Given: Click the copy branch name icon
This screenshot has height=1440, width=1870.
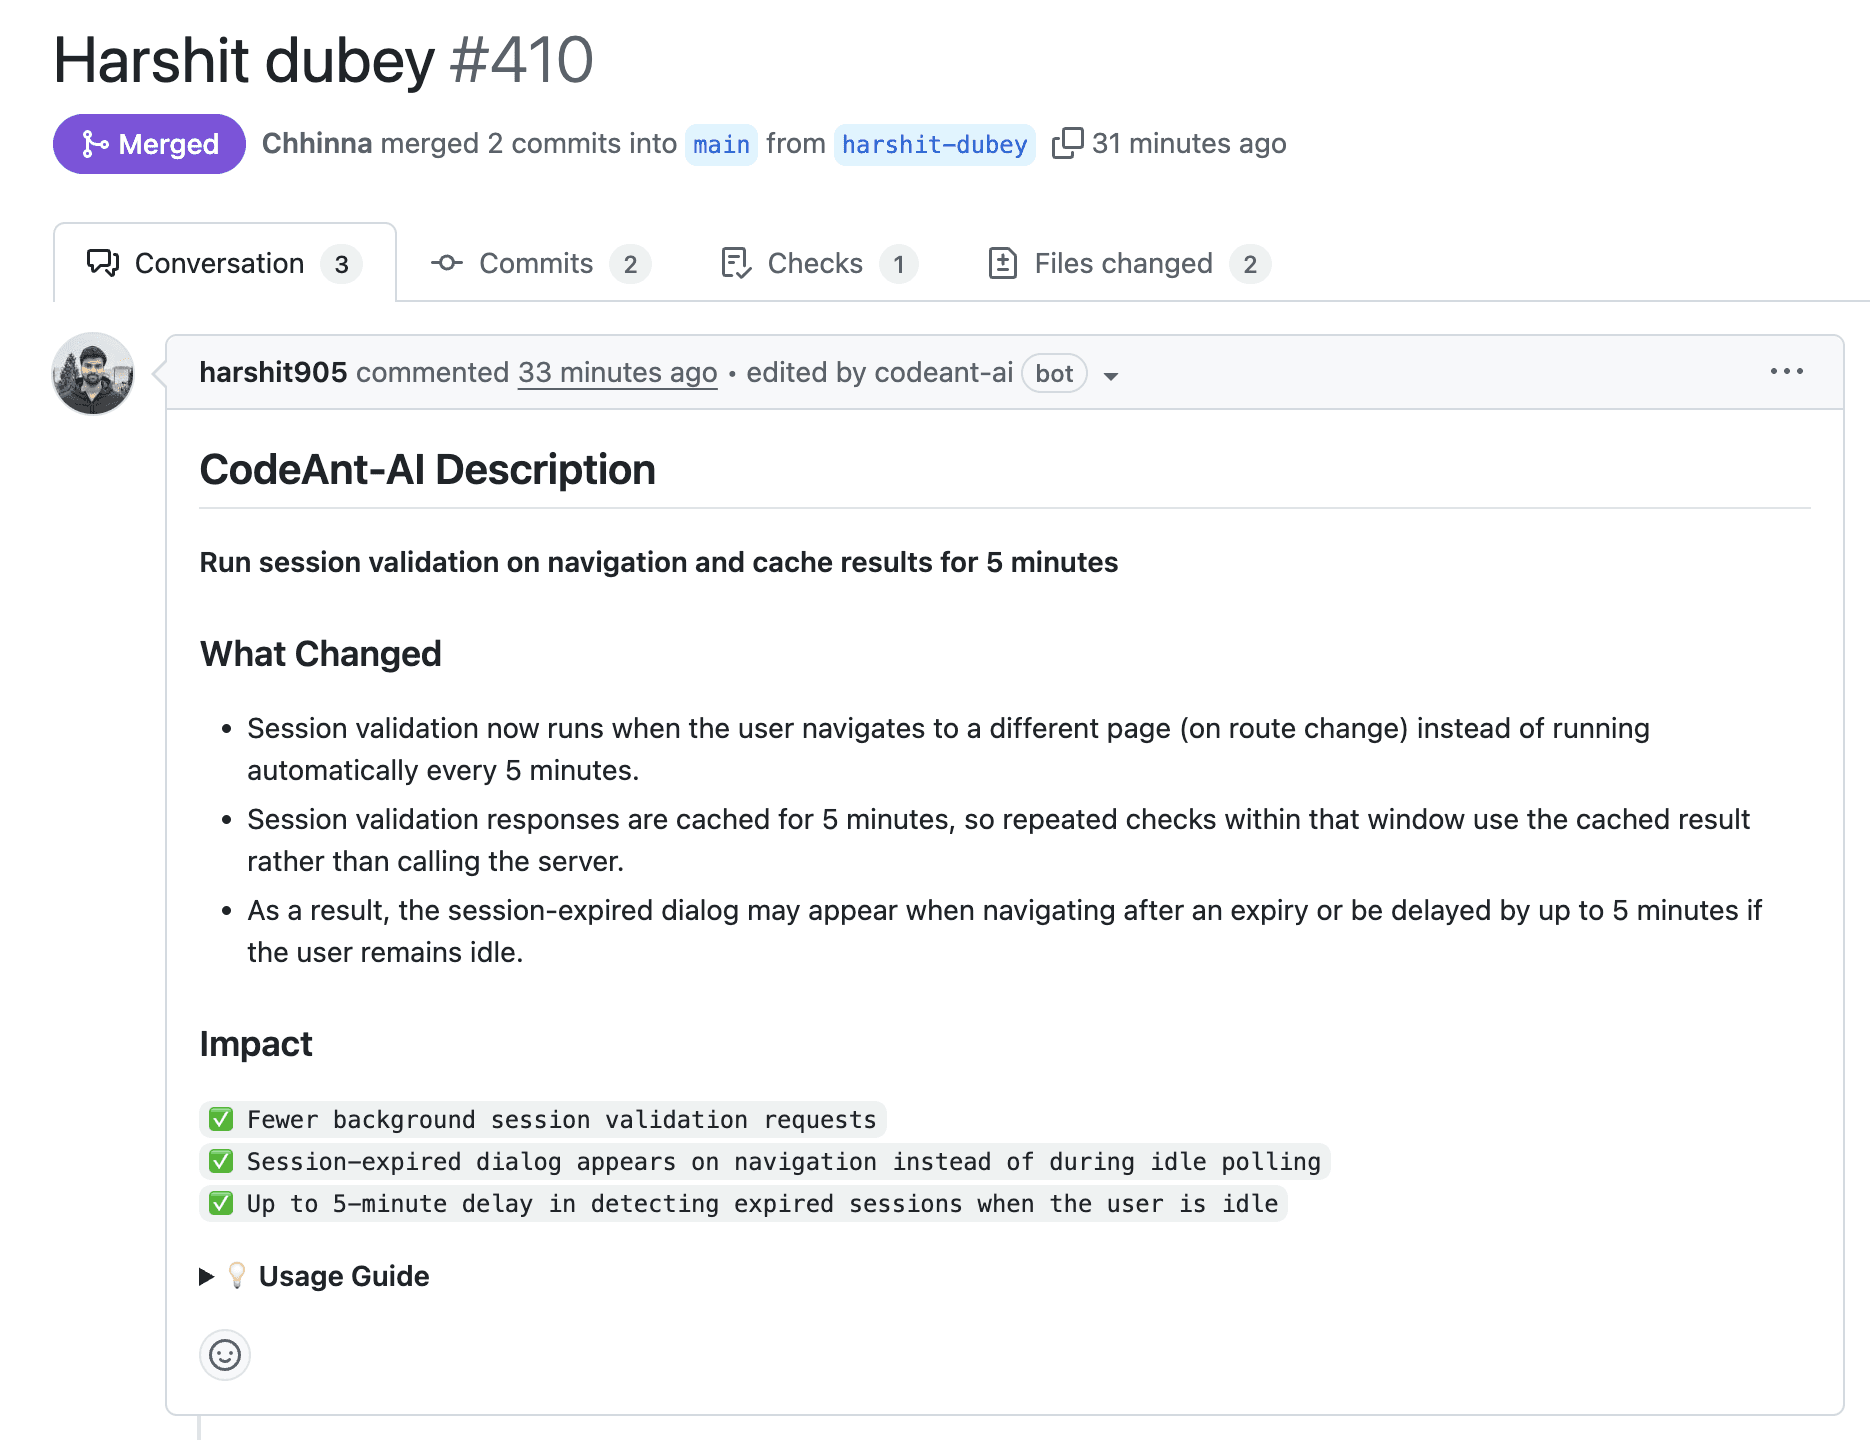Looking at the screenshot, I should [1067, 143].
